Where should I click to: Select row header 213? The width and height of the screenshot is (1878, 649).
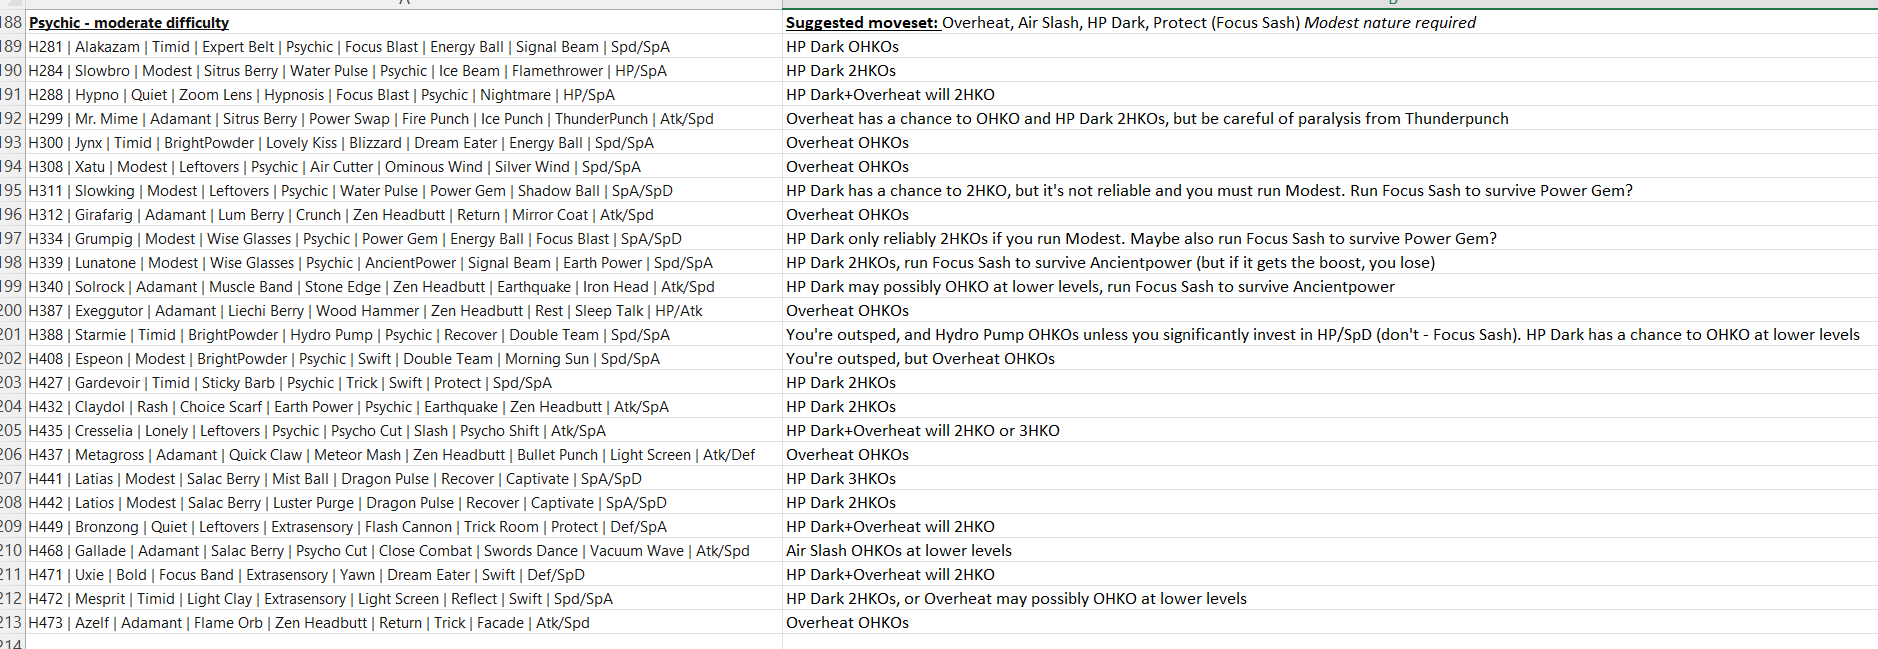[x=11, y=622]
